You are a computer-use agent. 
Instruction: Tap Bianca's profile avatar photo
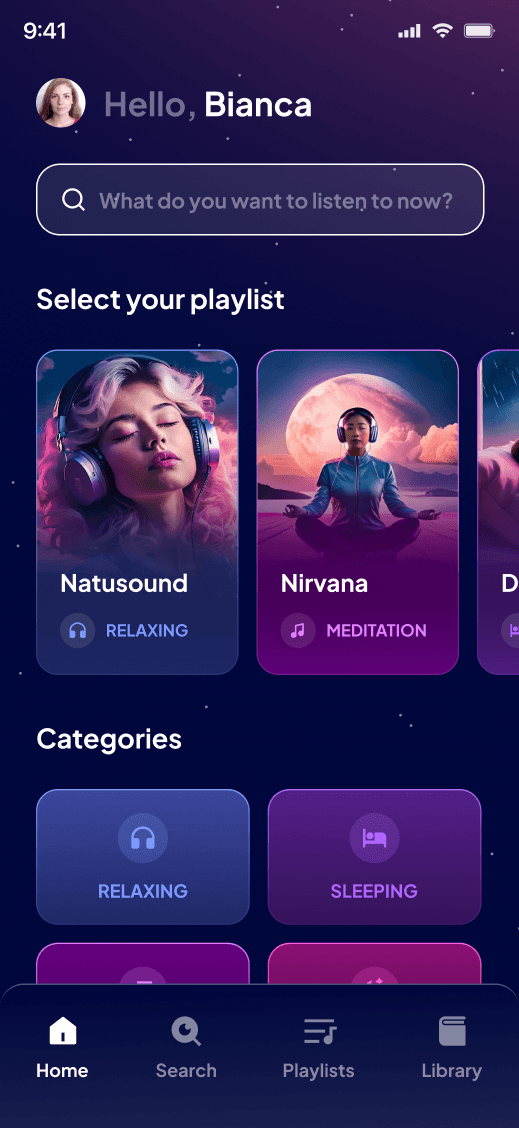coord(61,103)
